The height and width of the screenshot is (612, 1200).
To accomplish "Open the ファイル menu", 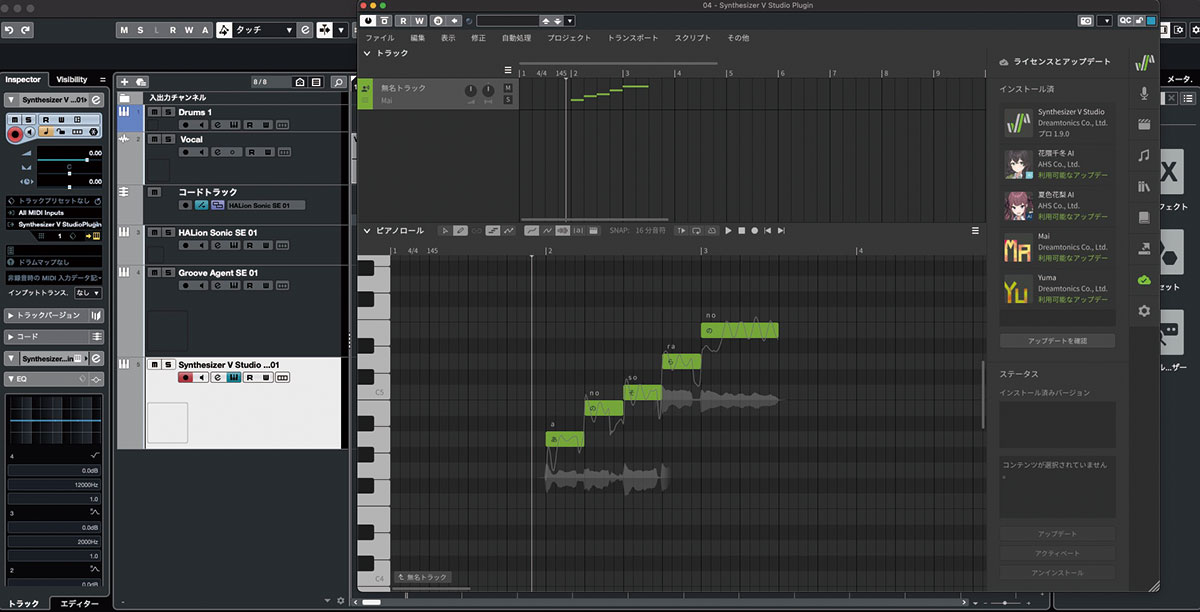I will point(379,38).
